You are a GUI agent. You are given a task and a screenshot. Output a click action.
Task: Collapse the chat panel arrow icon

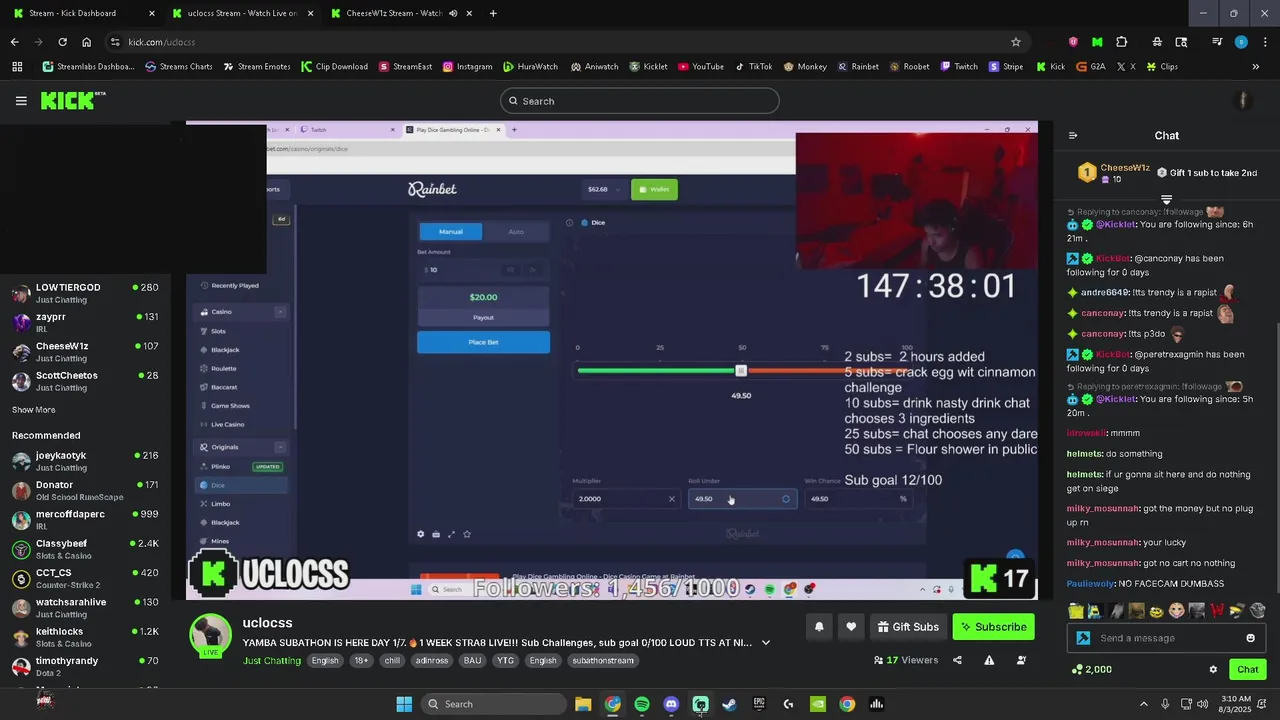(x=1073, y=136)
